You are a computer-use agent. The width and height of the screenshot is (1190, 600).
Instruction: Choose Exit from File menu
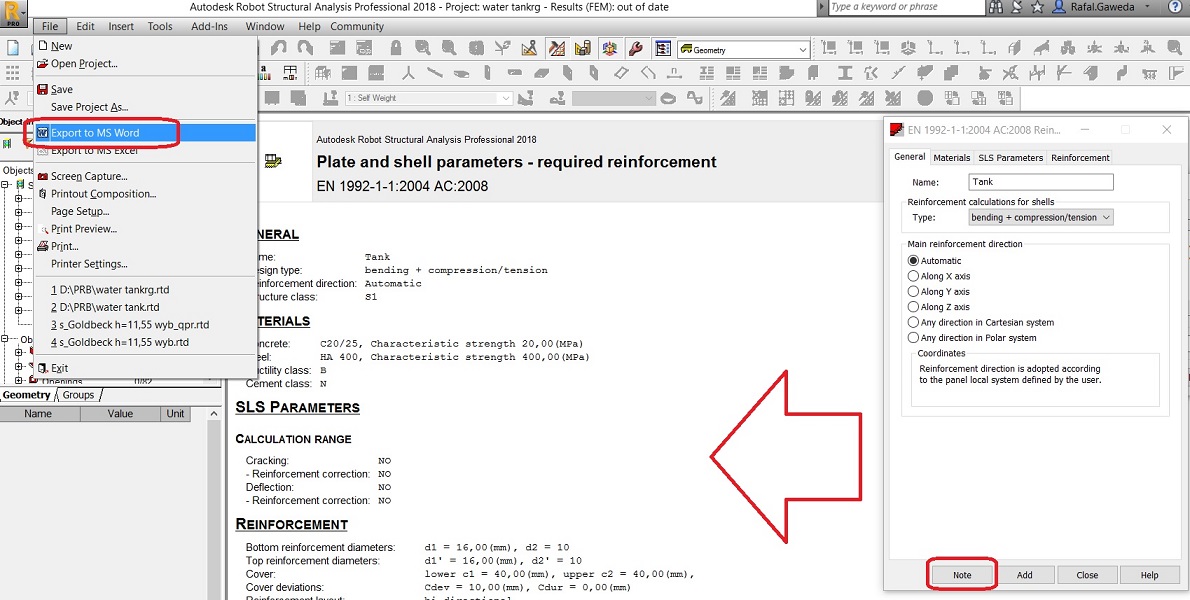click(x=144, y=368)
